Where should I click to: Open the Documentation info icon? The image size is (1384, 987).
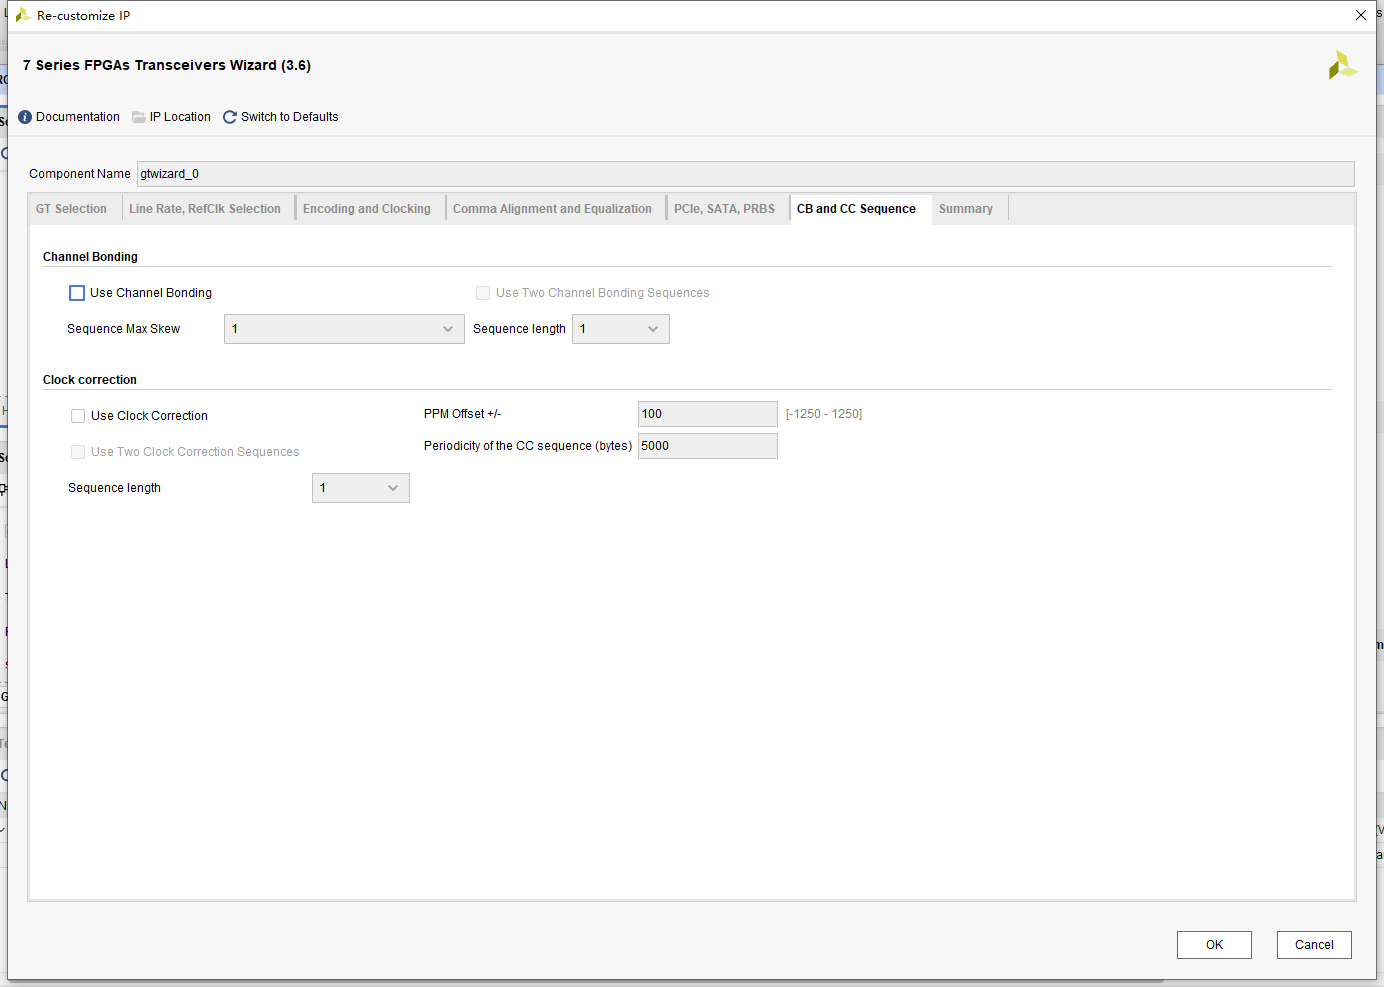coord(25,117)
